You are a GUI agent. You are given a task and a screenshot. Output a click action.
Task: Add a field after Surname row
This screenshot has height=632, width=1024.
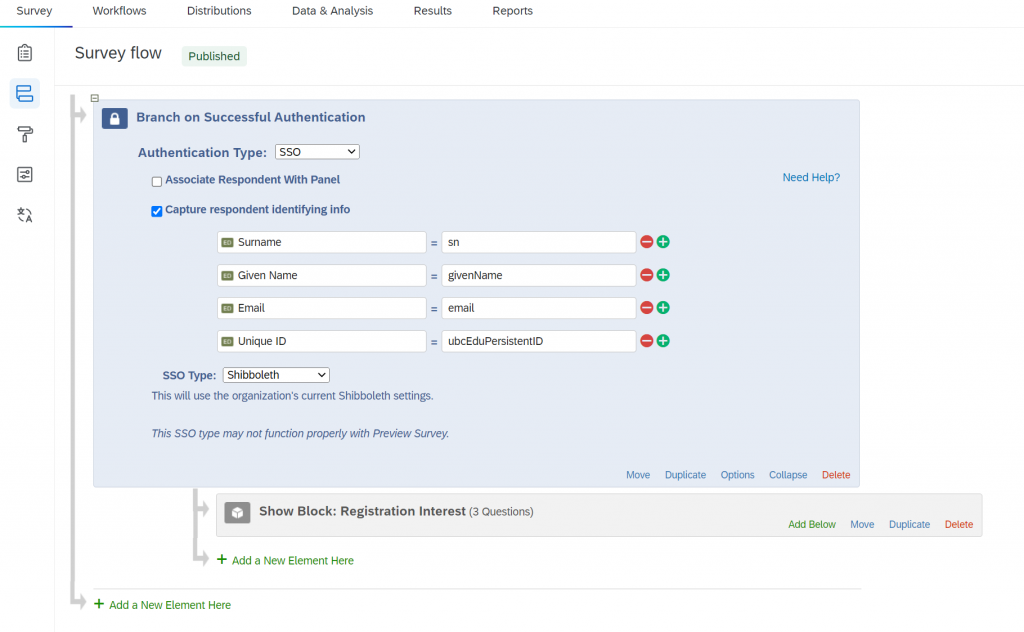click(663, 242)
